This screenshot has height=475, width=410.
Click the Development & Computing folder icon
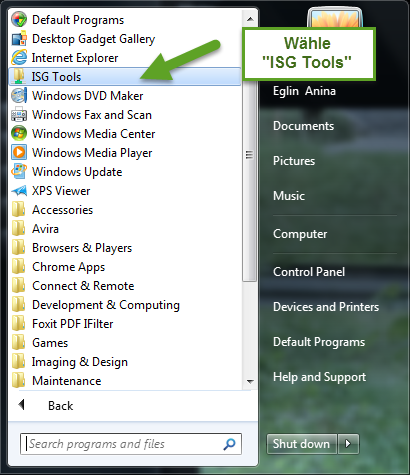(18, 305)
